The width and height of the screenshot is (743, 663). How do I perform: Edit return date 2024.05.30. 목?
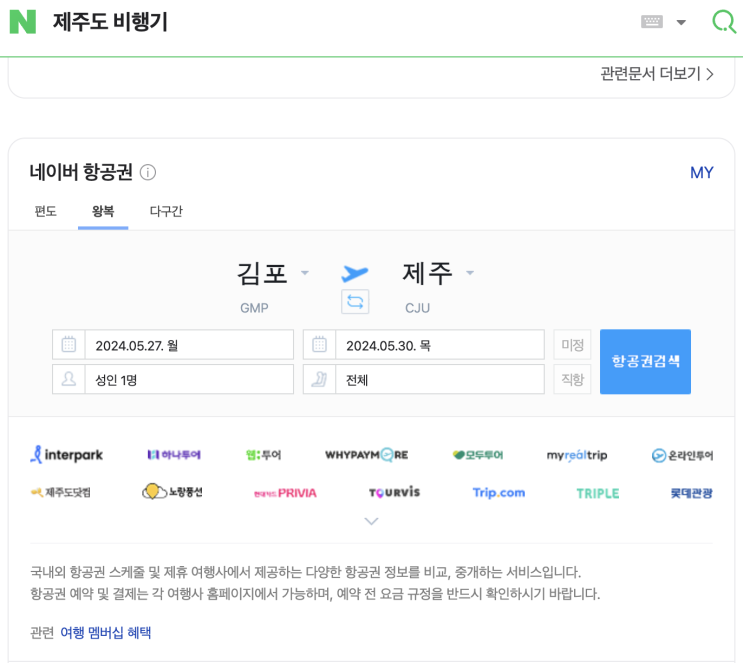click(x=440, y=345)
